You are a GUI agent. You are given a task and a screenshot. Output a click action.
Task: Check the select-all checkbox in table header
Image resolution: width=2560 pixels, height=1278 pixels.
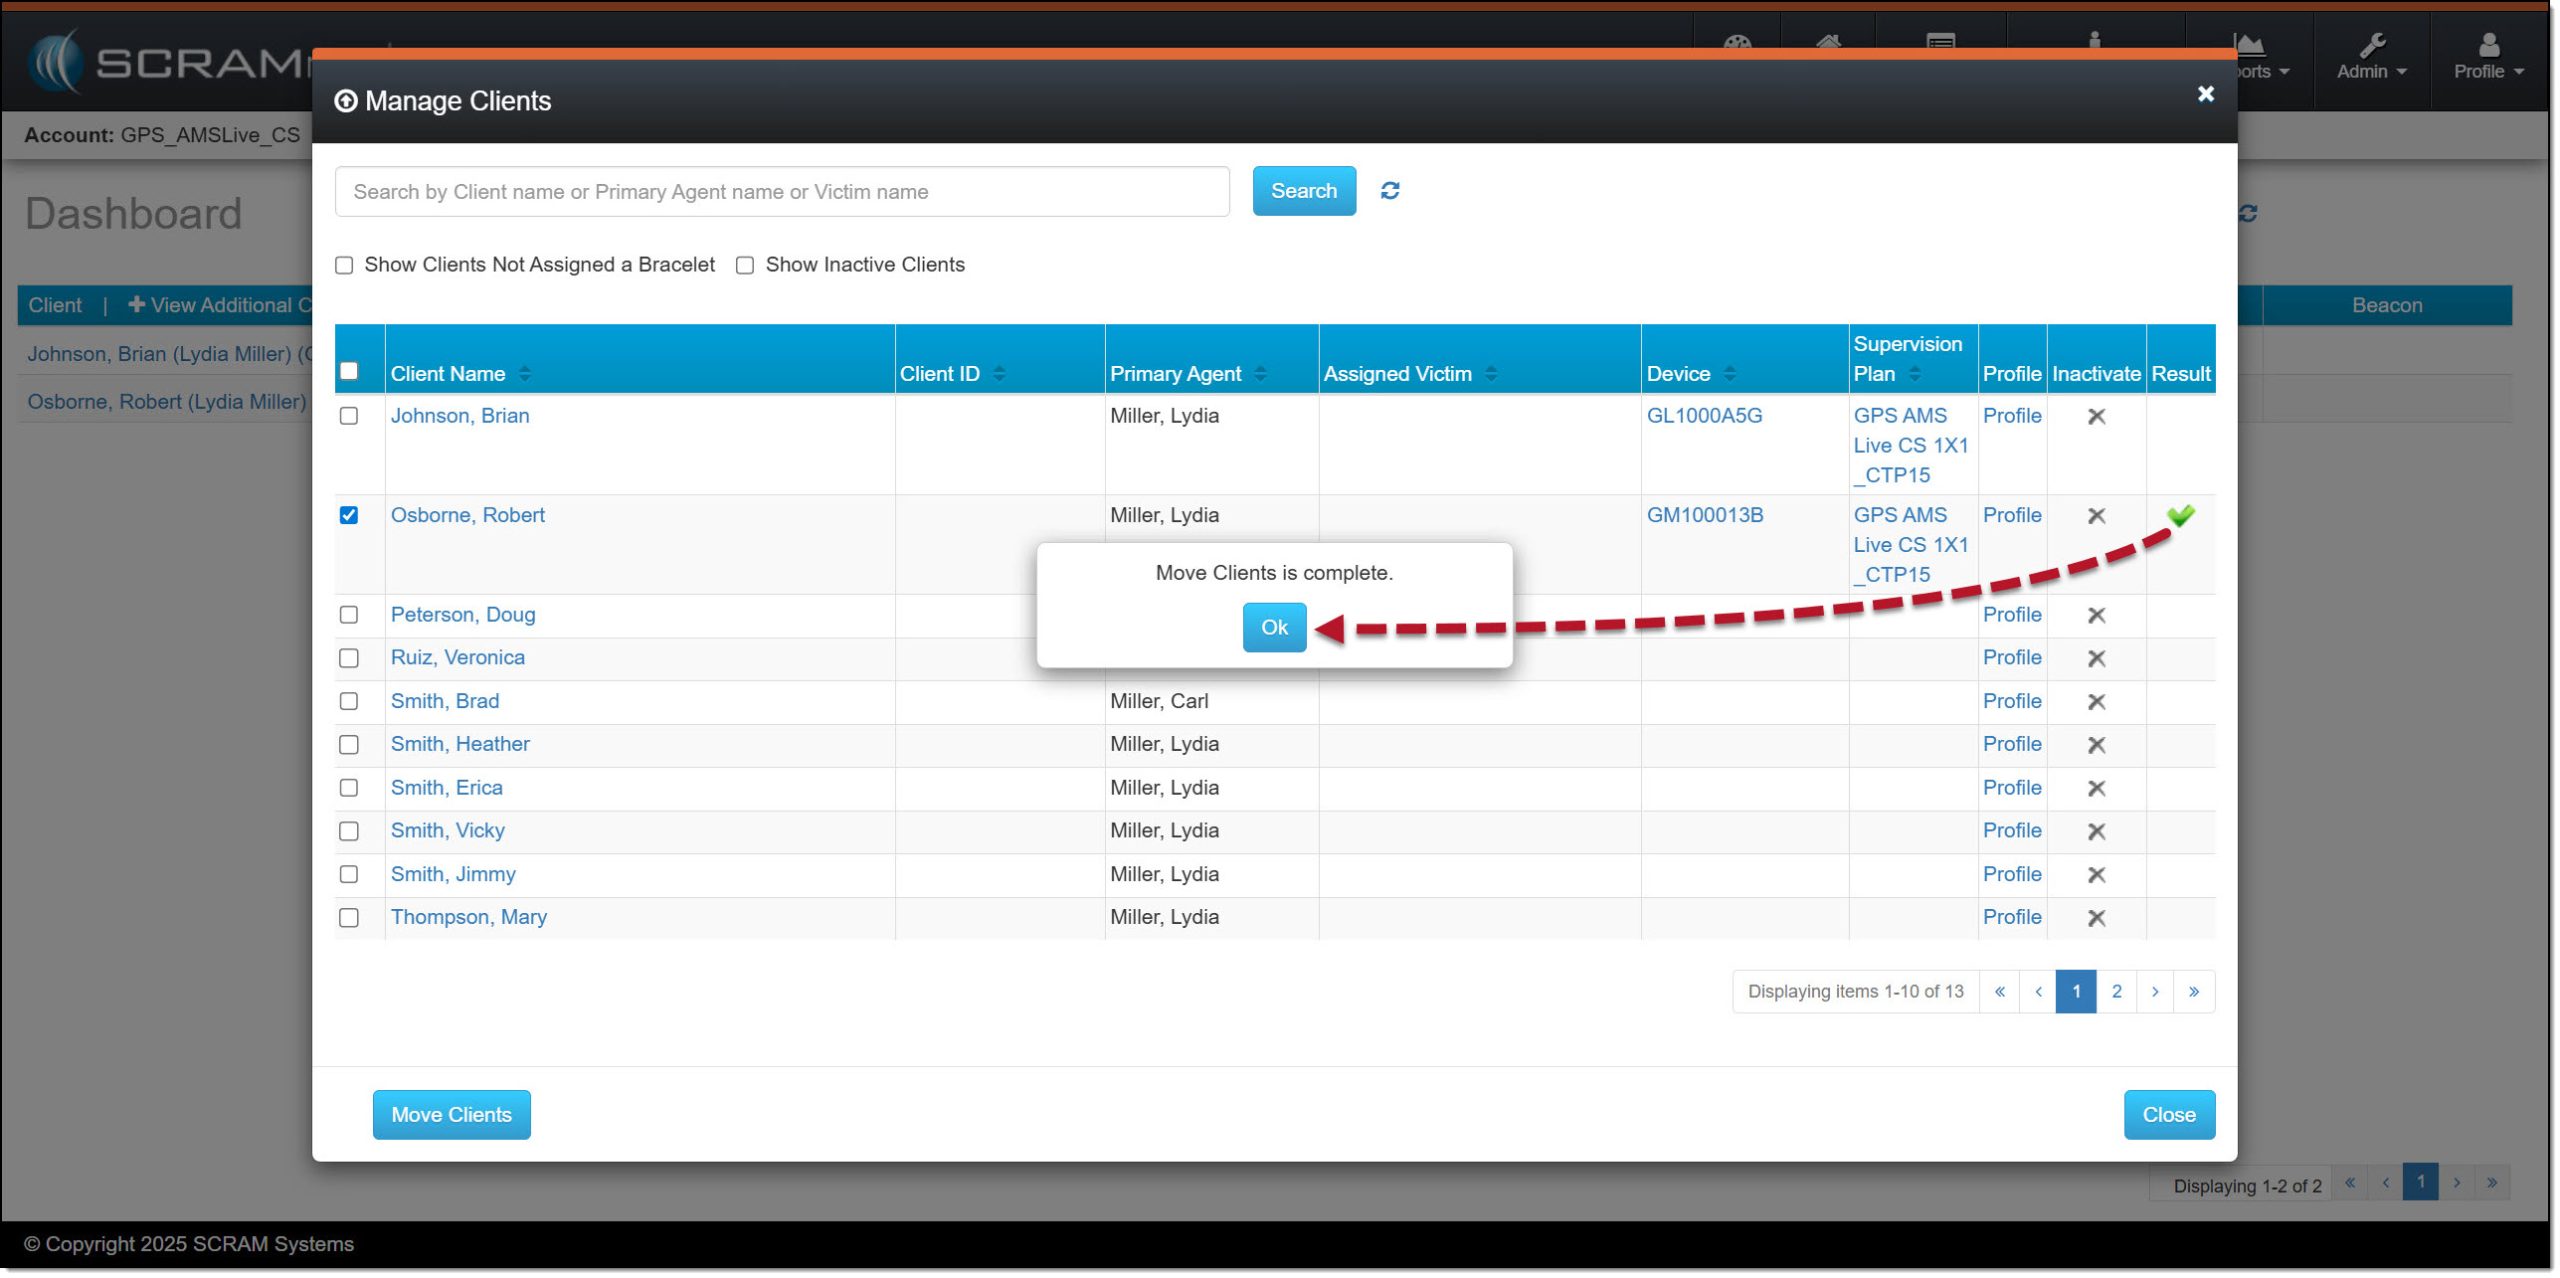(349, 371)
